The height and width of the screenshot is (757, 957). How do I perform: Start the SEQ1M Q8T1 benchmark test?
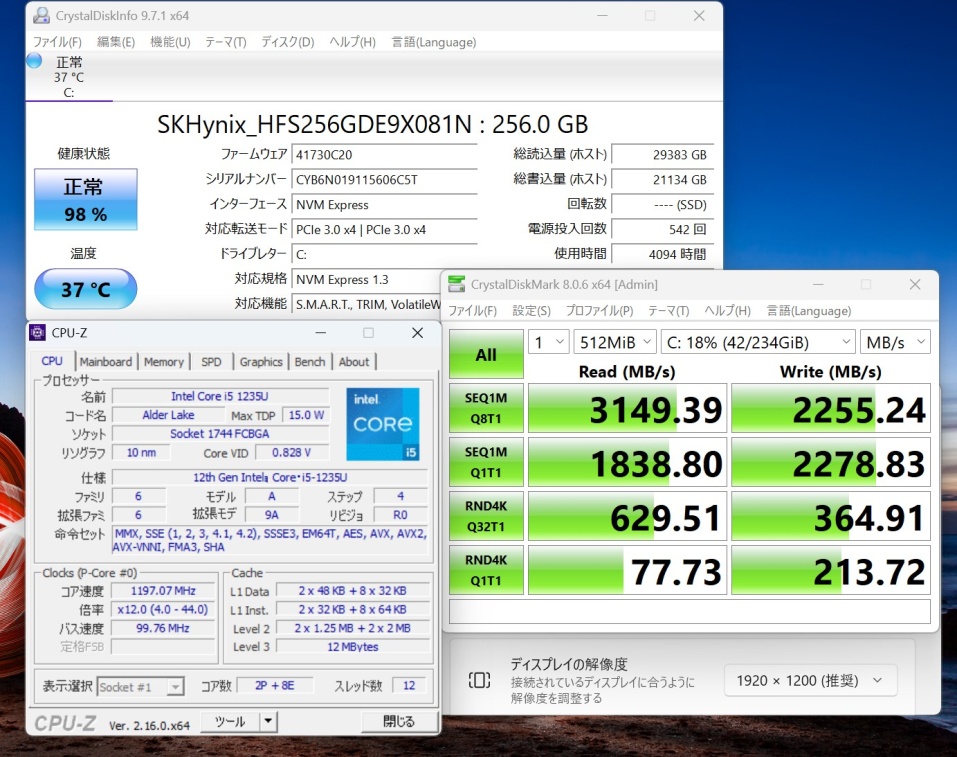486,409
